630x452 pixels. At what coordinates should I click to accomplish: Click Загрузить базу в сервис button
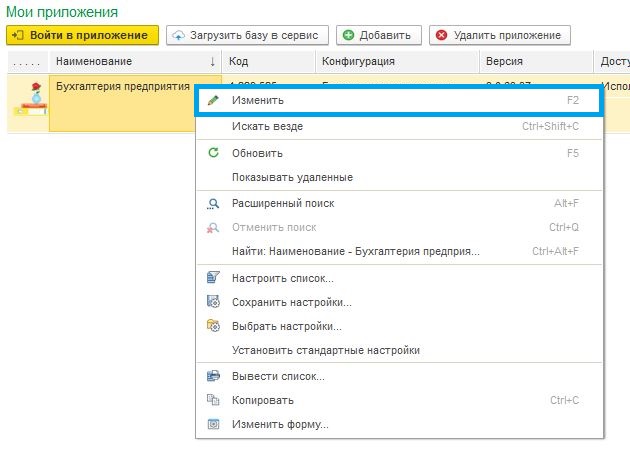click(247, 35)
